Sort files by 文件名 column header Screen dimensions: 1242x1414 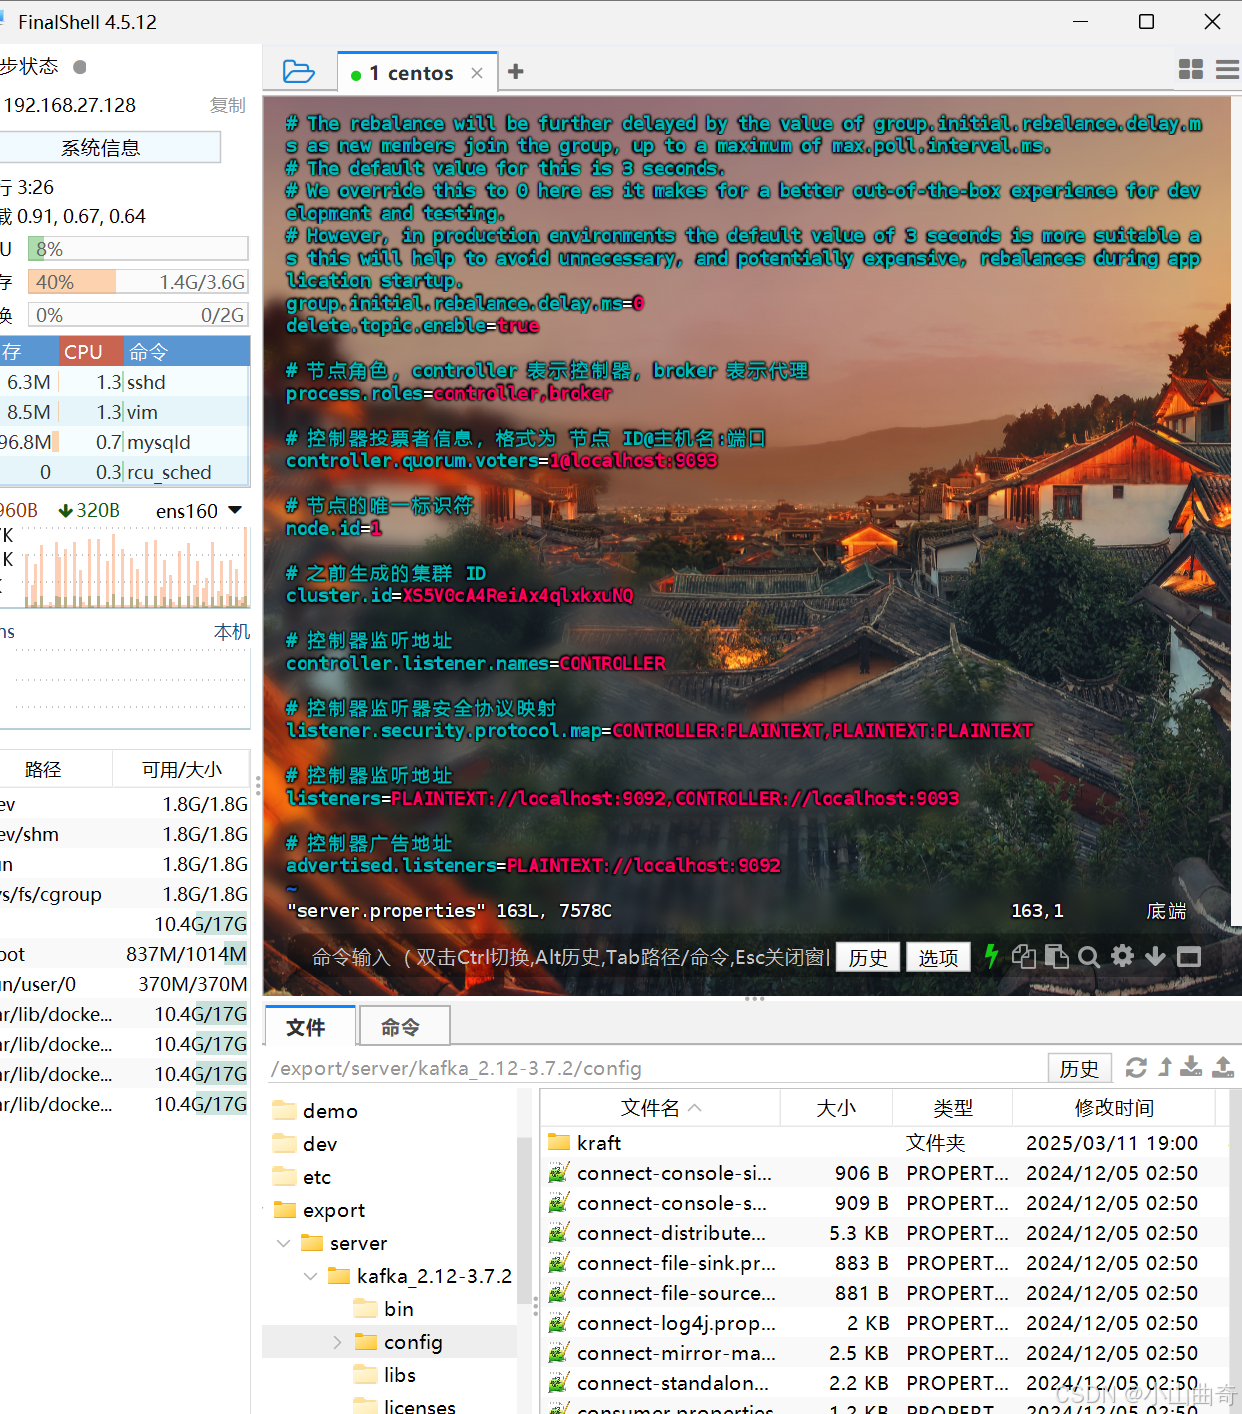pos(660,1108)
